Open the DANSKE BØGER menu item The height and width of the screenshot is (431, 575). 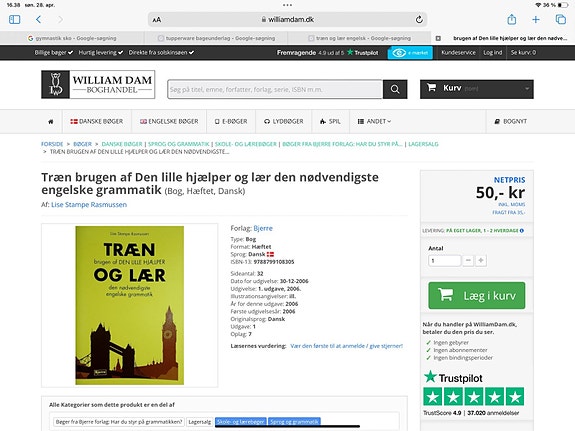tap(97, 121)
